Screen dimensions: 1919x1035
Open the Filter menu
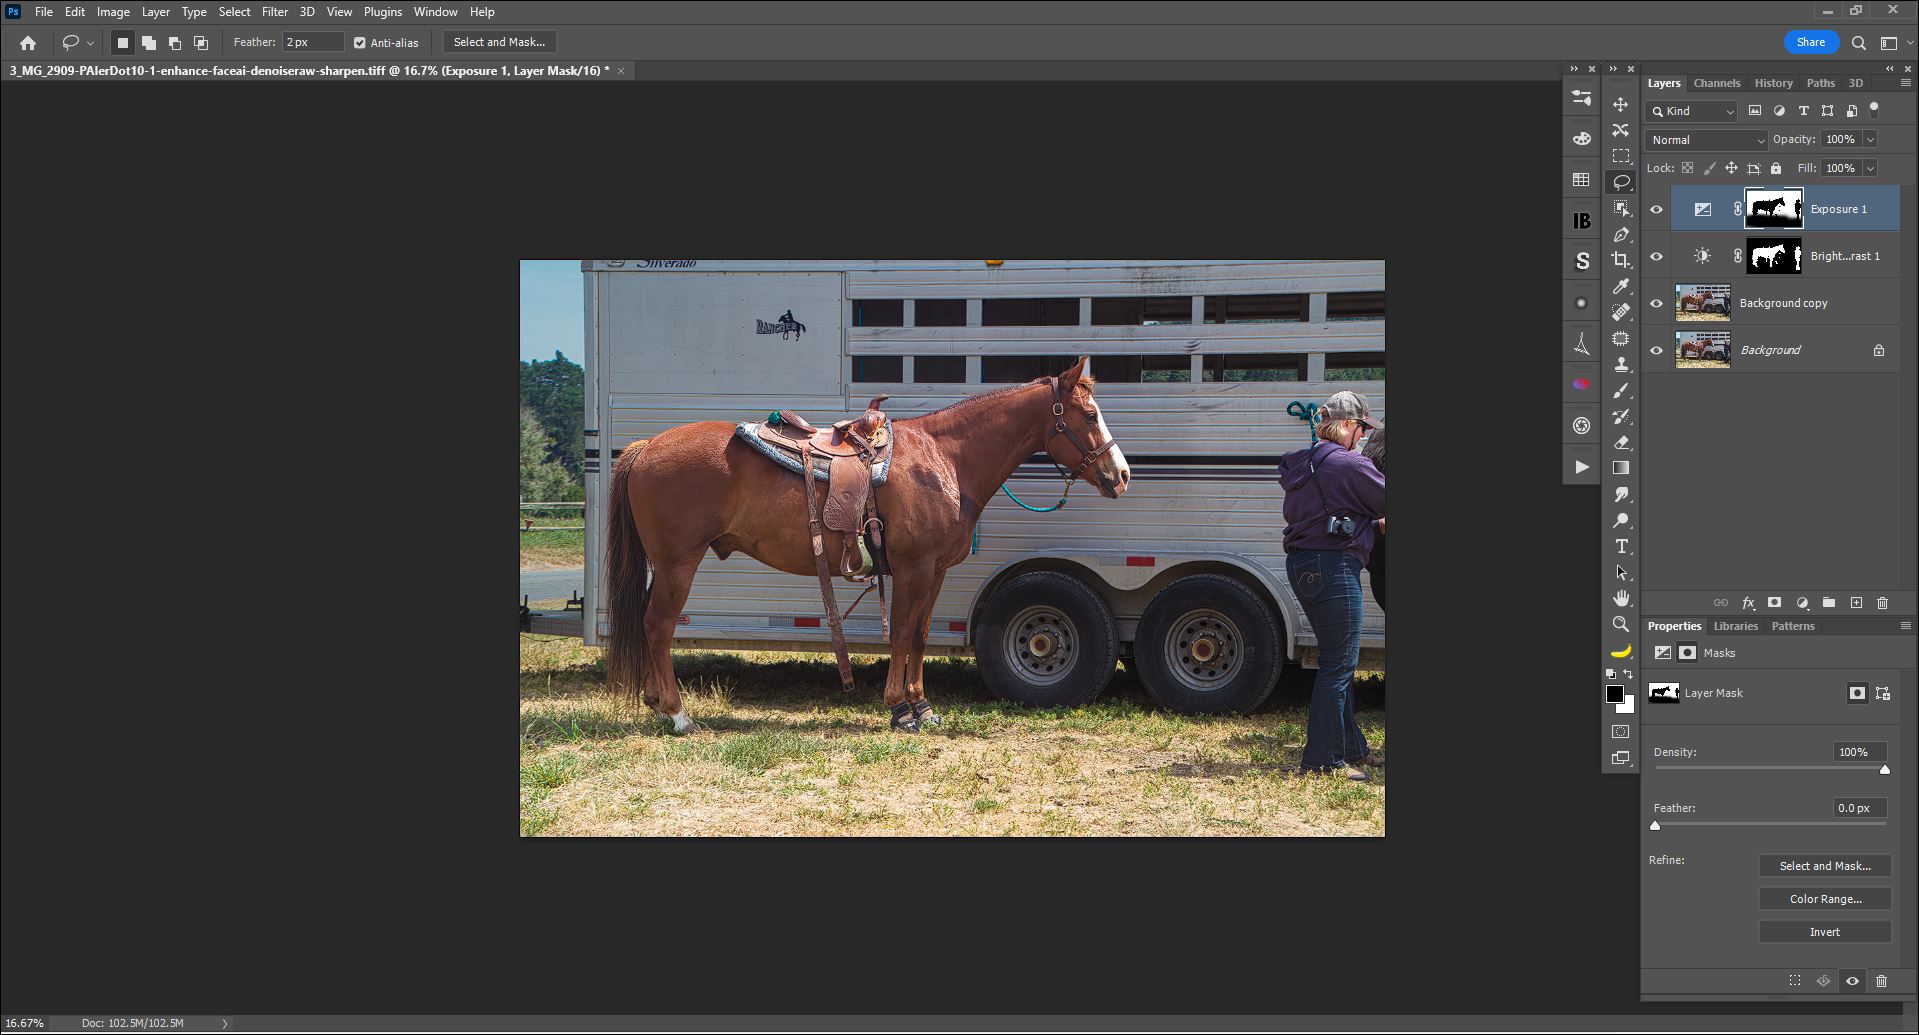[274, 12]
